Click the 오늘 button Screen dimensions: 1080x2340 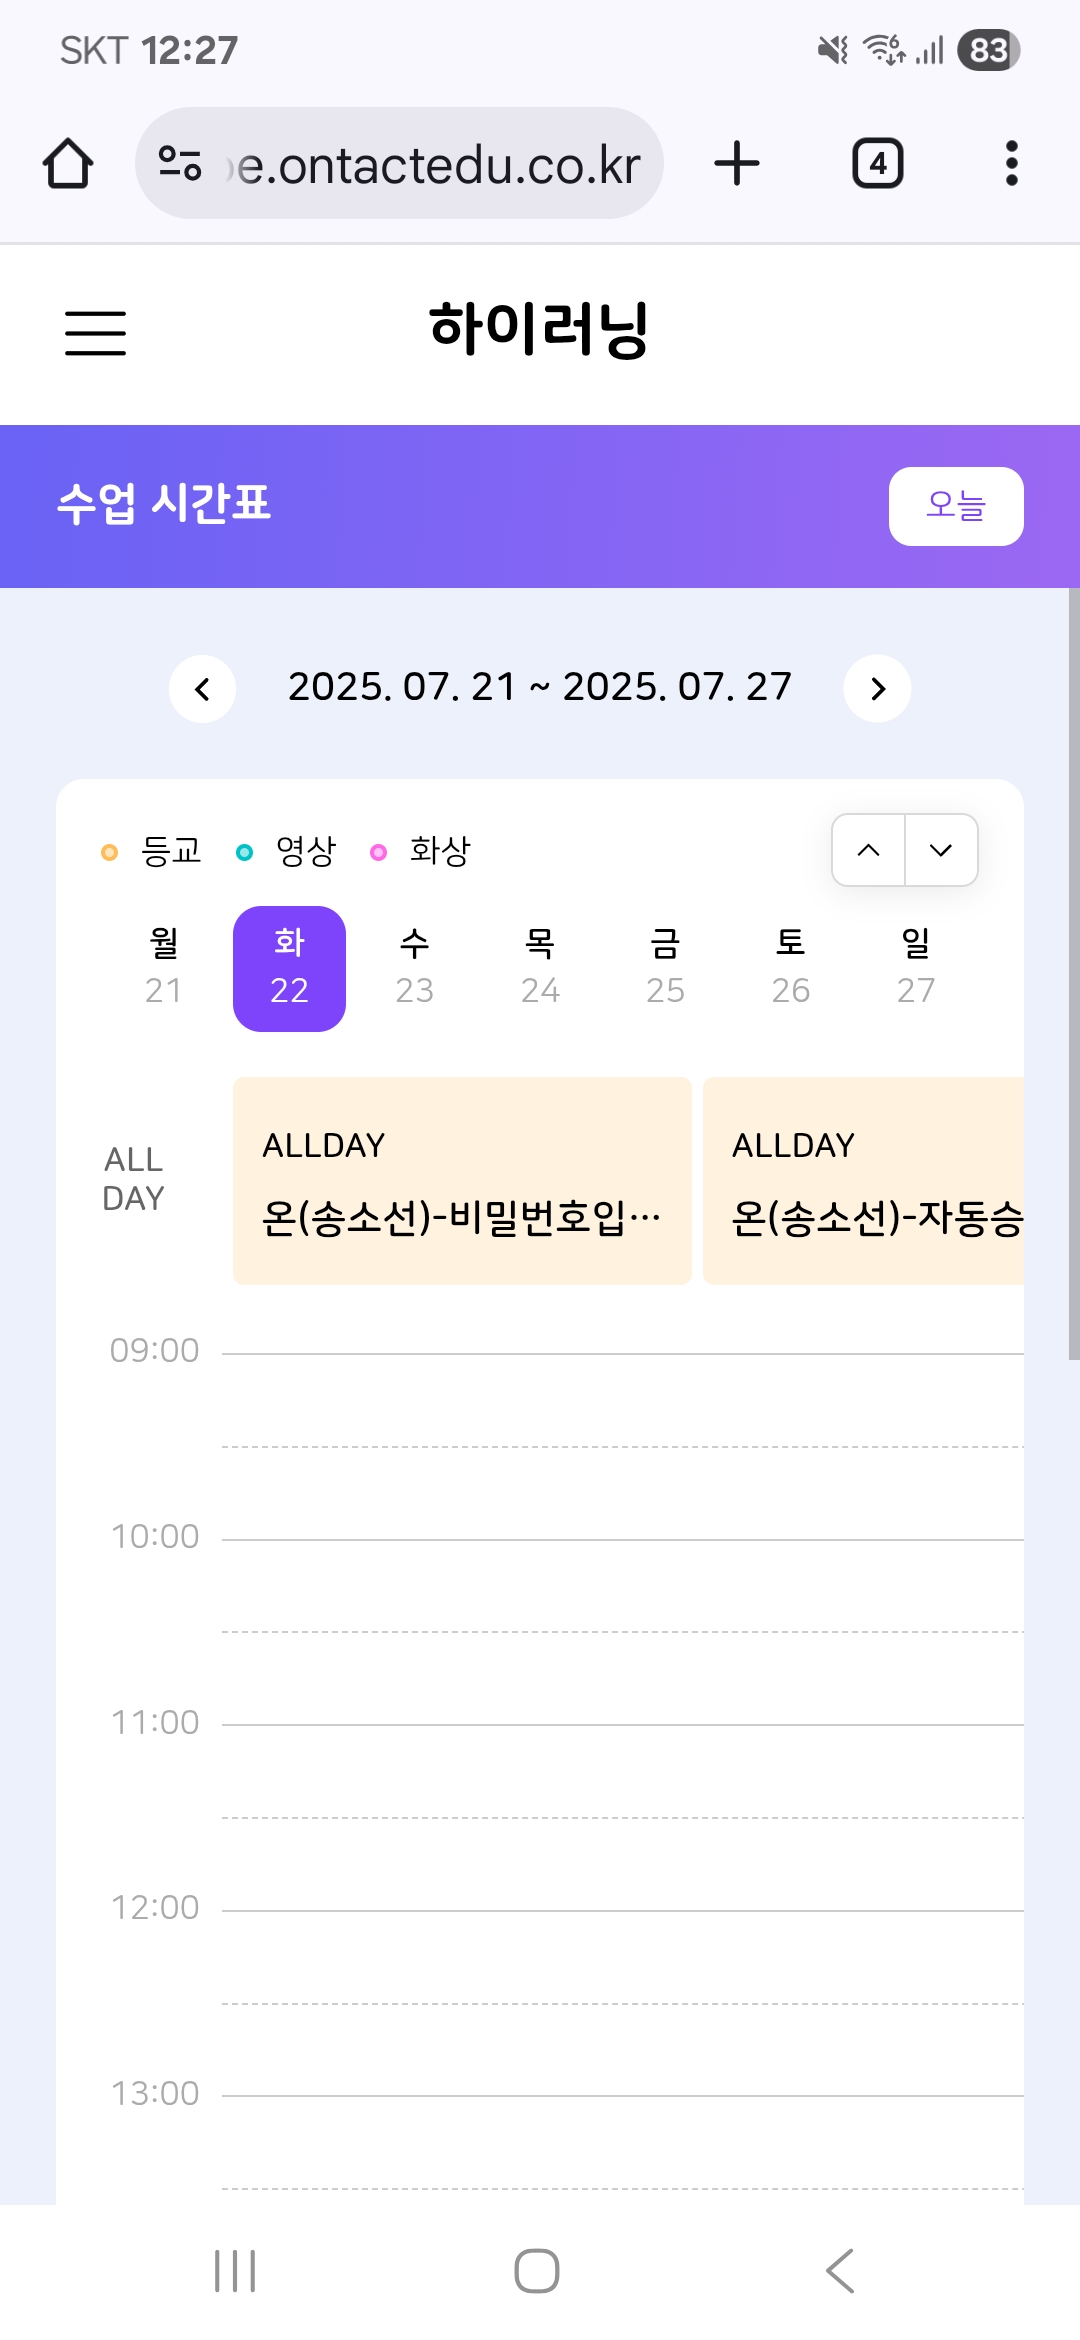point(956,506)
